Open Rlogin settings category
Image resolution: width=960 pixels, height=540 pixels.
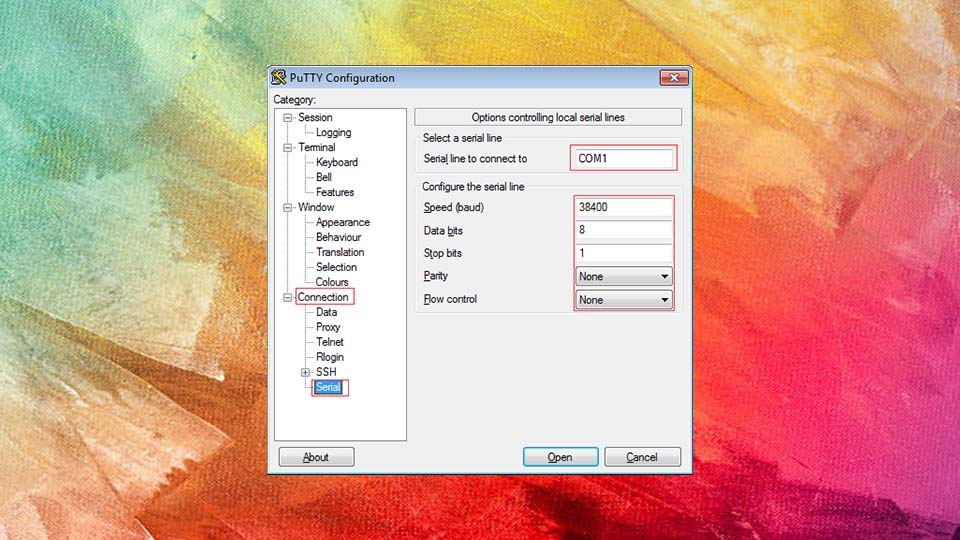click(329, 357)
